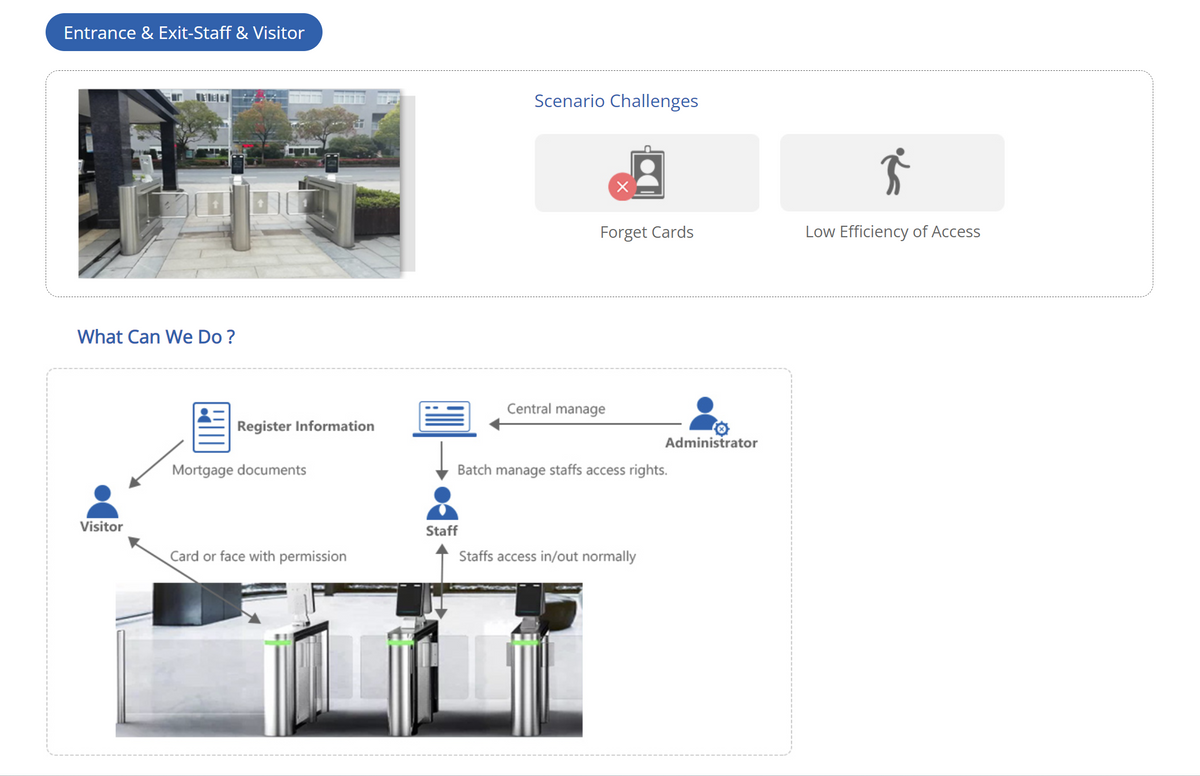Click the Visitor person icon
Image resolution: width=1200 pixels, height=776 pixels.
pyautogui.click(x=102, y=501)
